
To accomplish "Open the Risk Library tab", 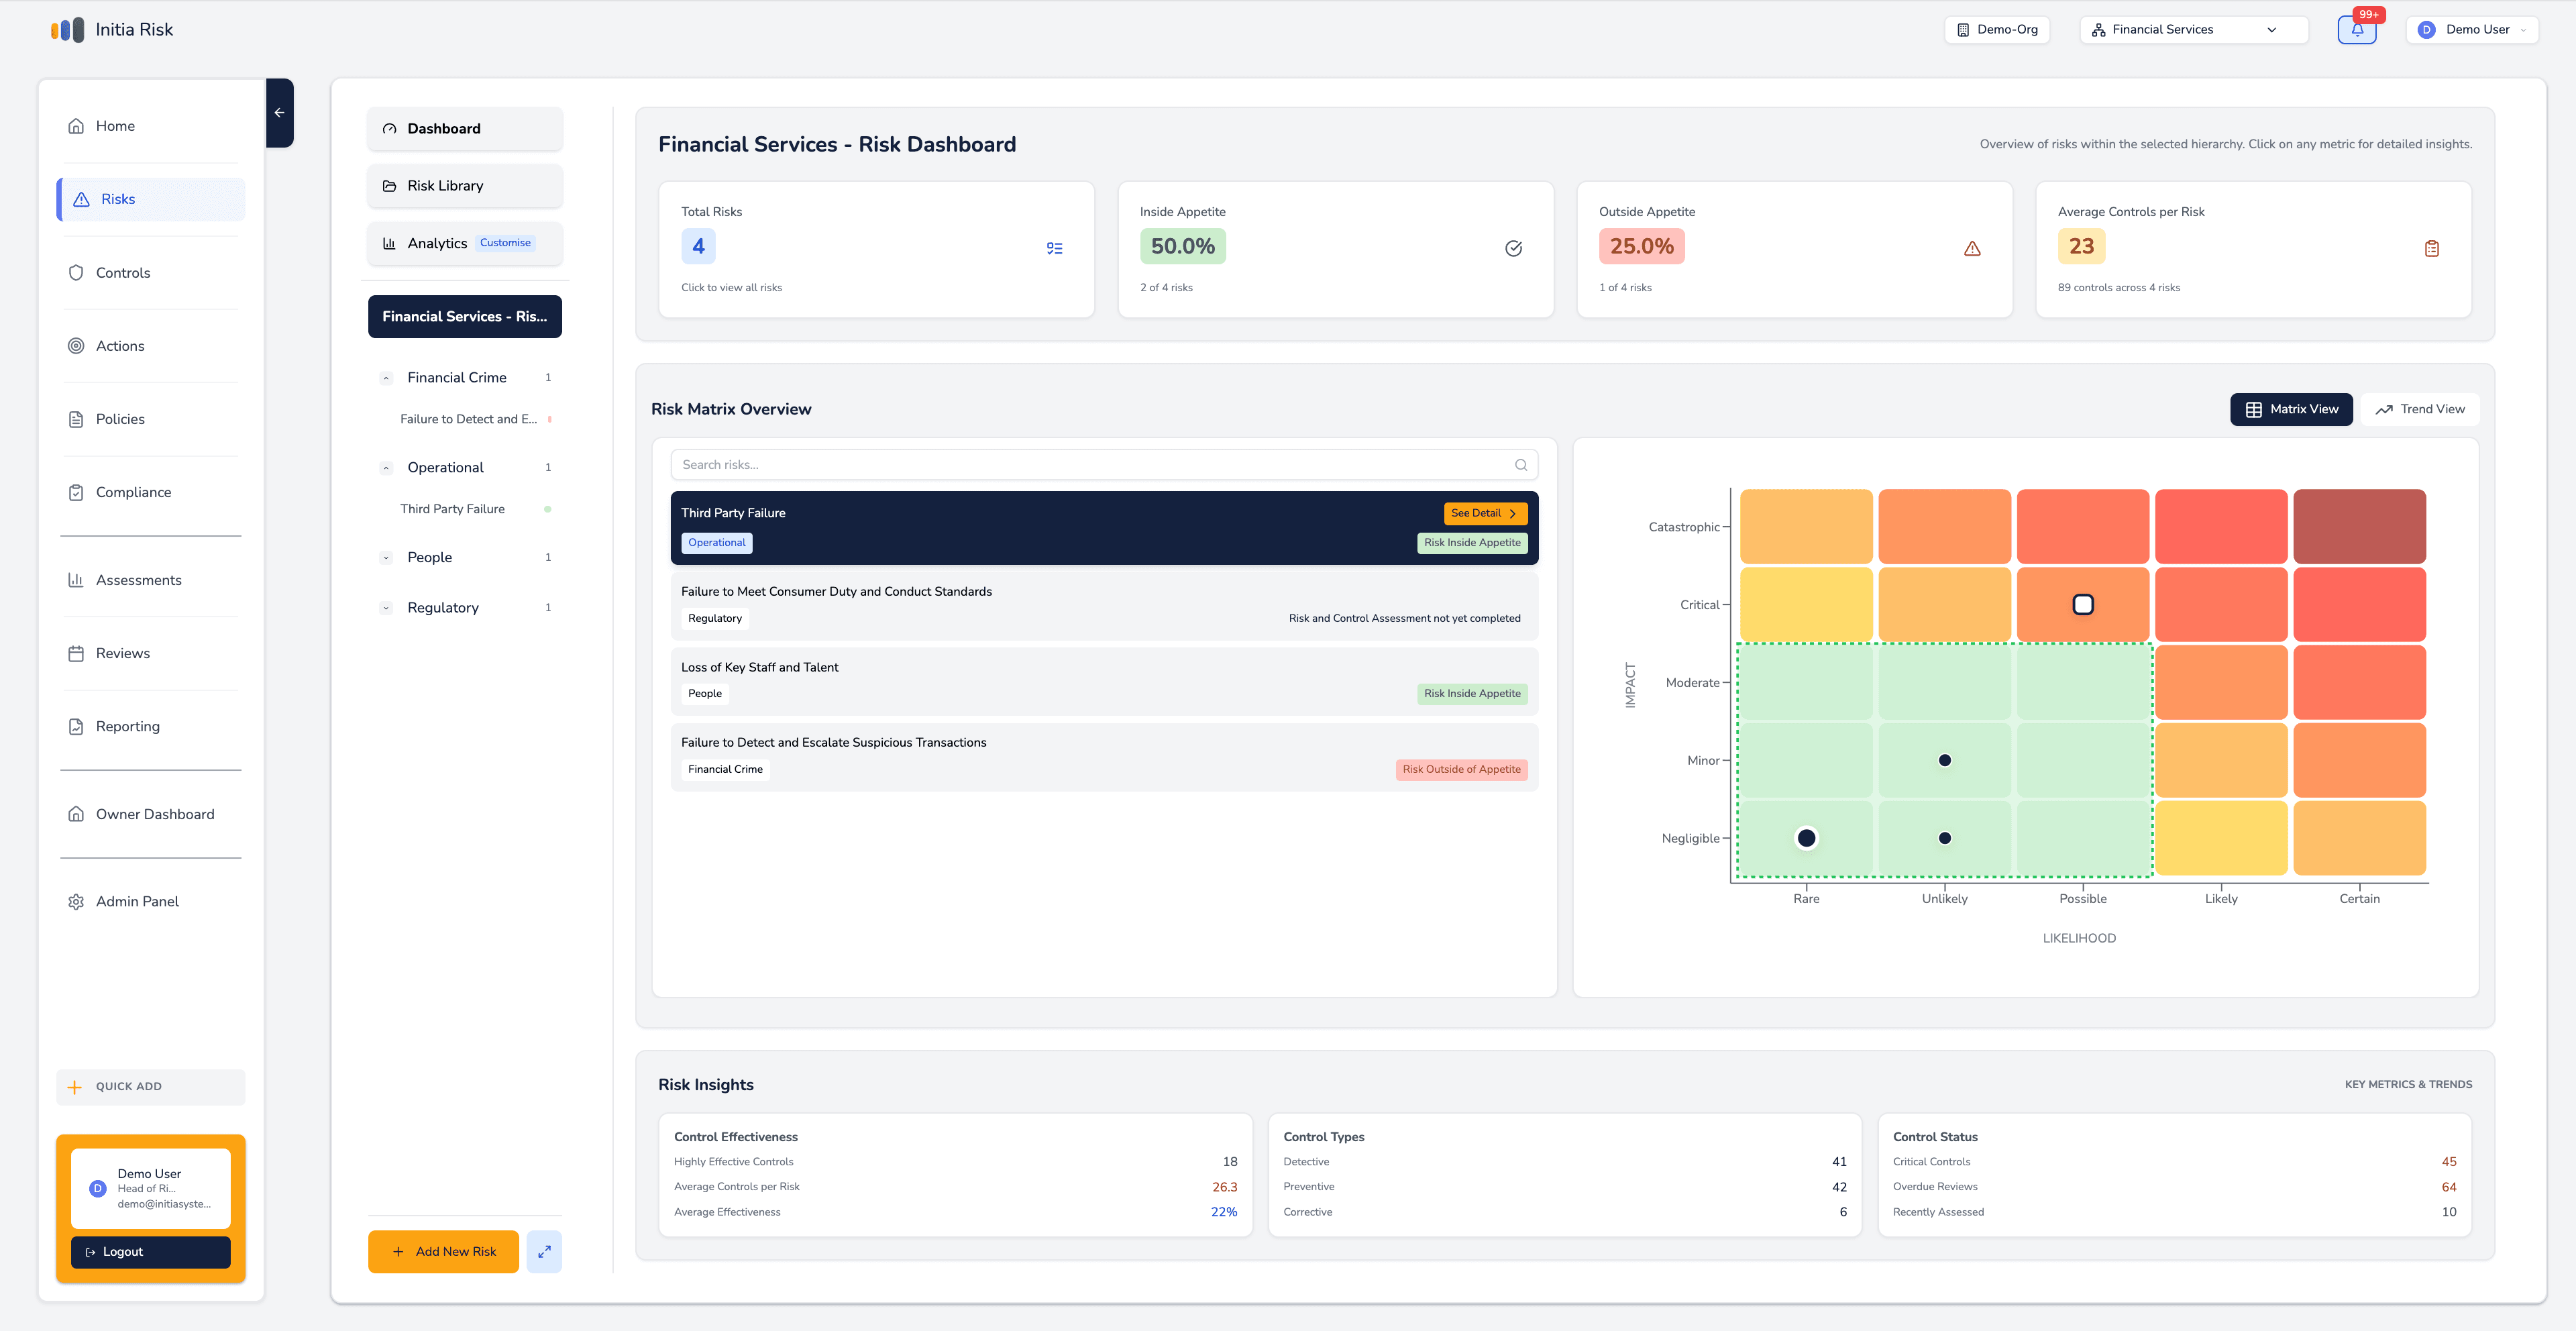I will [465, 186].
